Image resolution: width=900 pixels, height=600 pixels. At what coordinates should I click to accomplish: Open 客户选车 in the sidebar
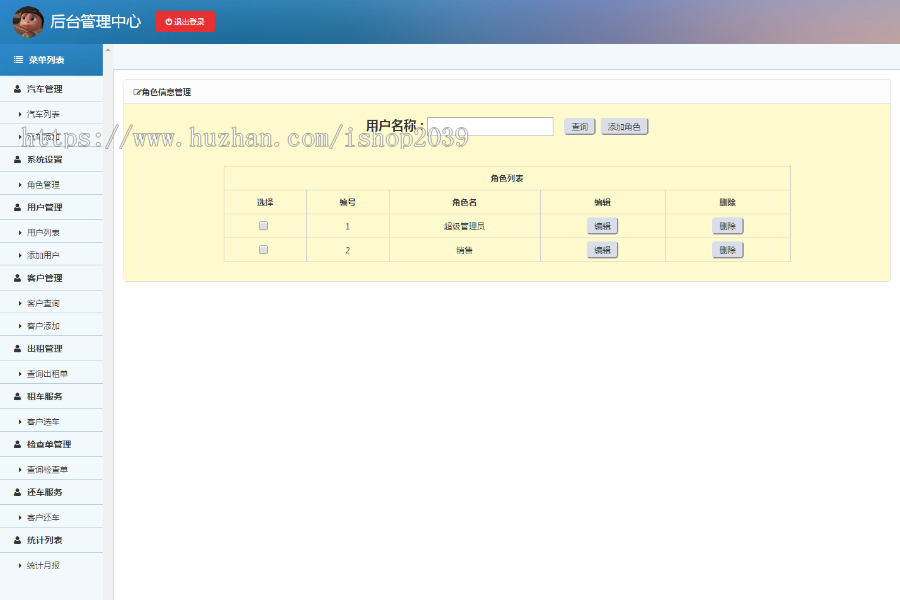click(43, 421)
